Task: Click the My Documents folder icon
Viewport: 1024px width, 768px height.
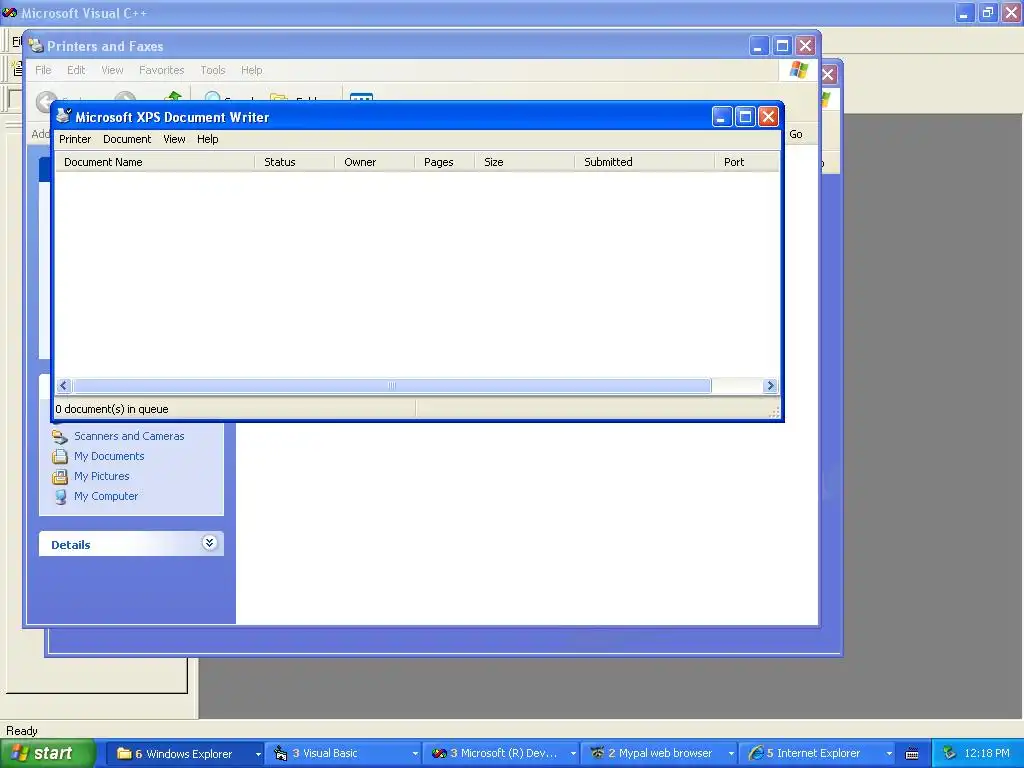Action: tap(60, 456)
